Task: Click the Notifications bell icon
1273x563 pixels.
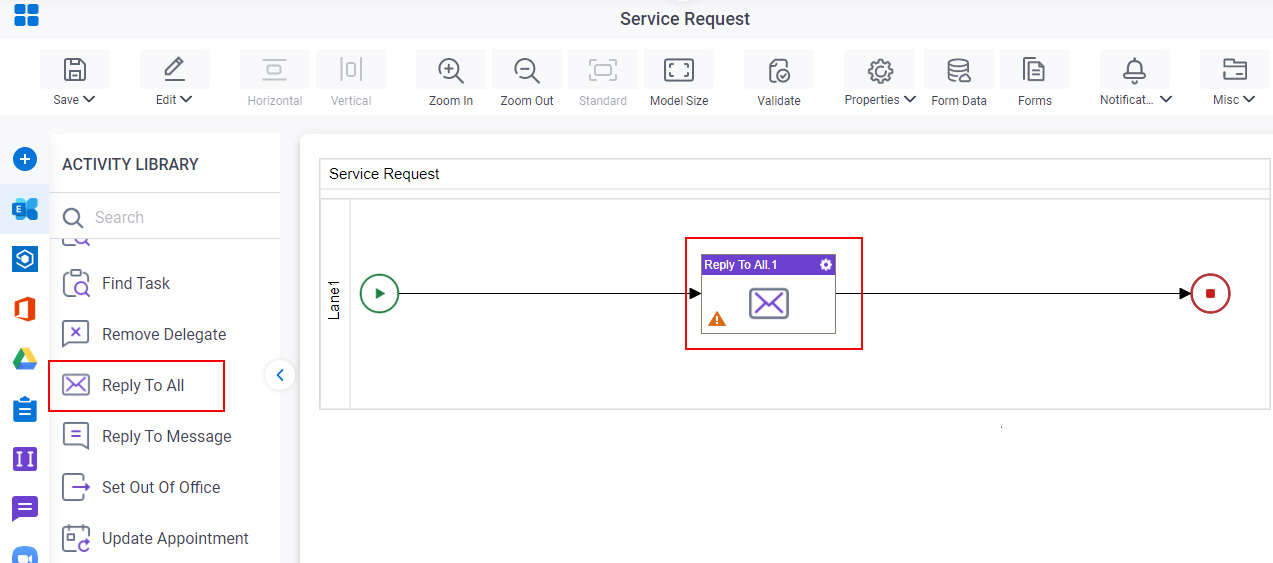Action: (x=1134, y=70)
